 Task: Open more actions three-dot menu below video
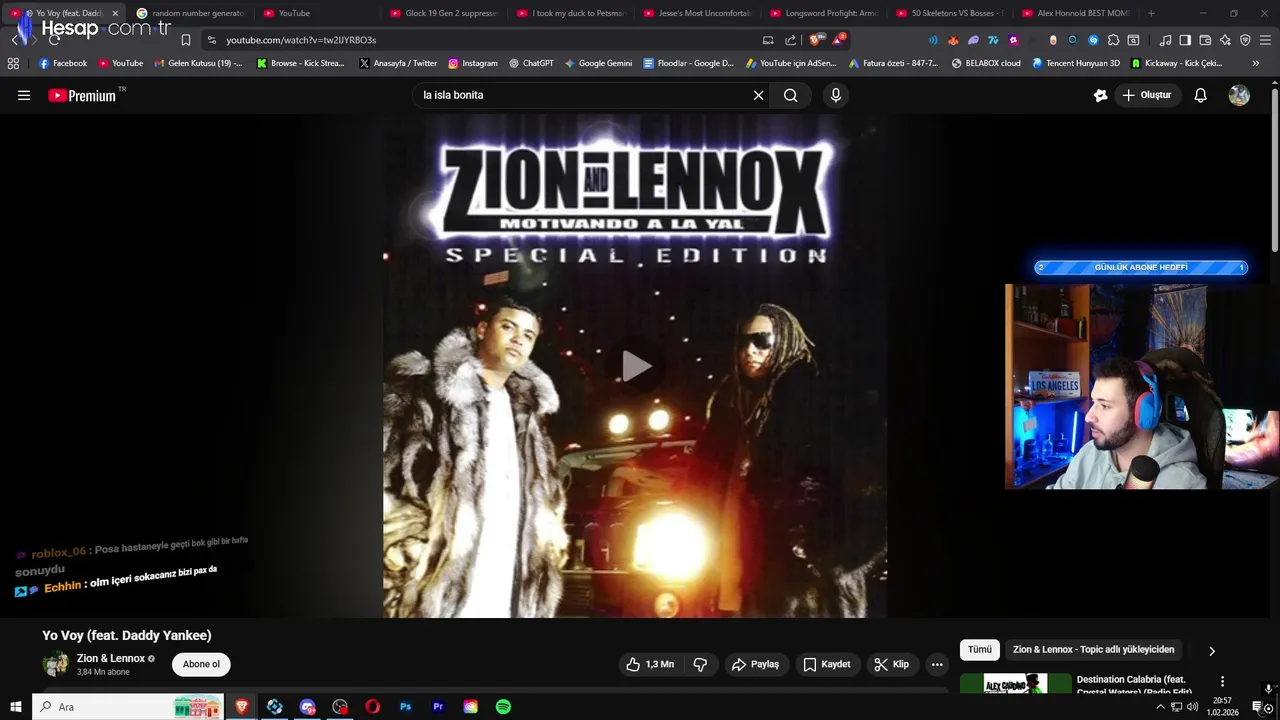(937, 664)
